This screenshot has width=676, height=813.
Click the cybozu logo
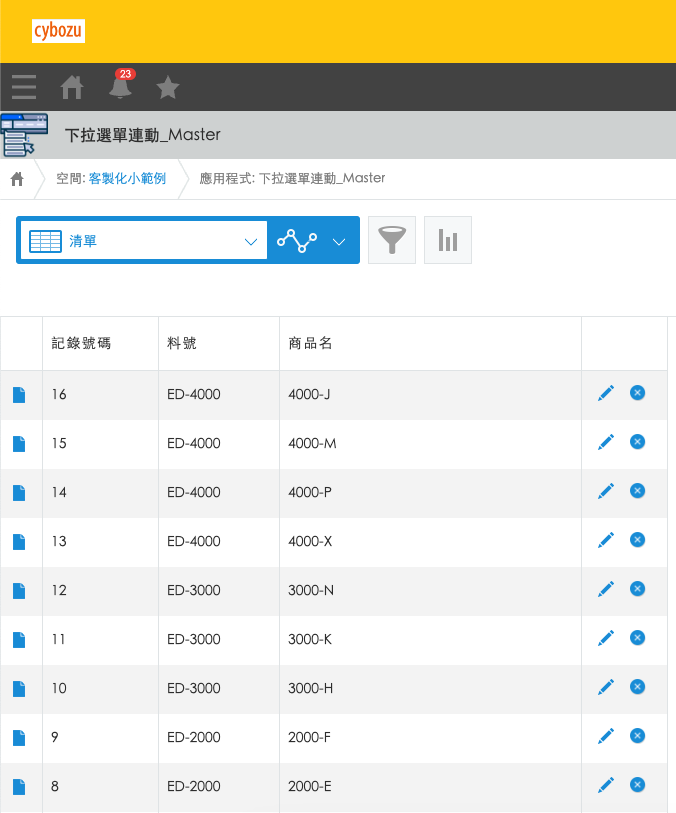(x=58, y=31)
